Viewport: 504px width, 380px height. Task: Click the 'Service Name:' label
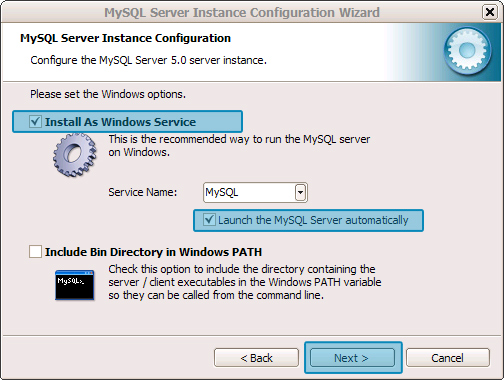pyautogui.click(x=143, y=192)
